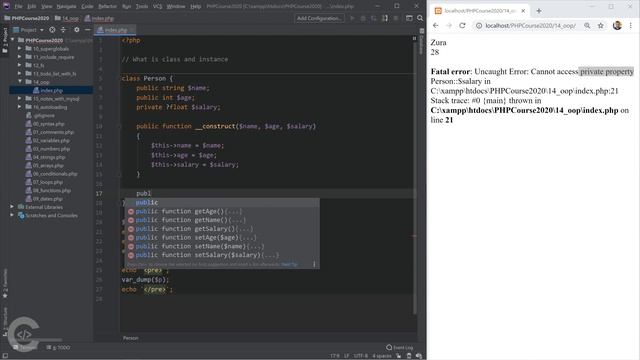The width and height of the screenshot is (640, 360).
Task: Close the localhost Chrome tab
Action: click(523, 11)
